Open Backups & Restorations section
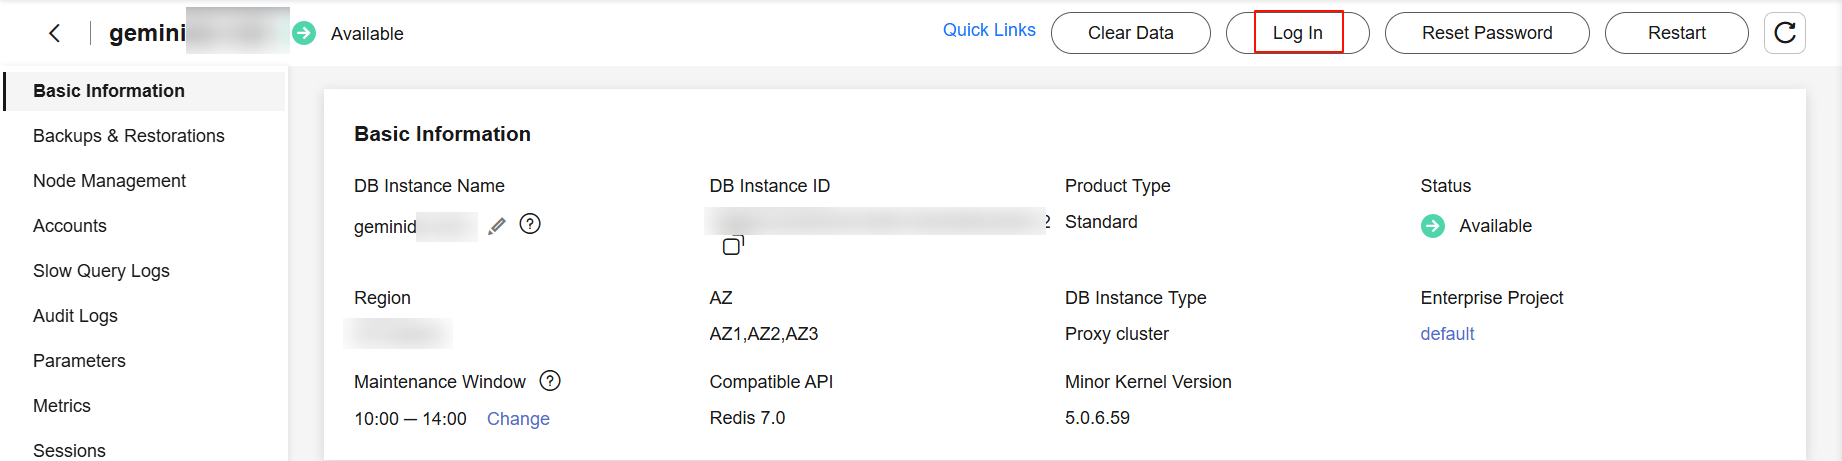1842x461 pixels. click(x=129, y=136)
